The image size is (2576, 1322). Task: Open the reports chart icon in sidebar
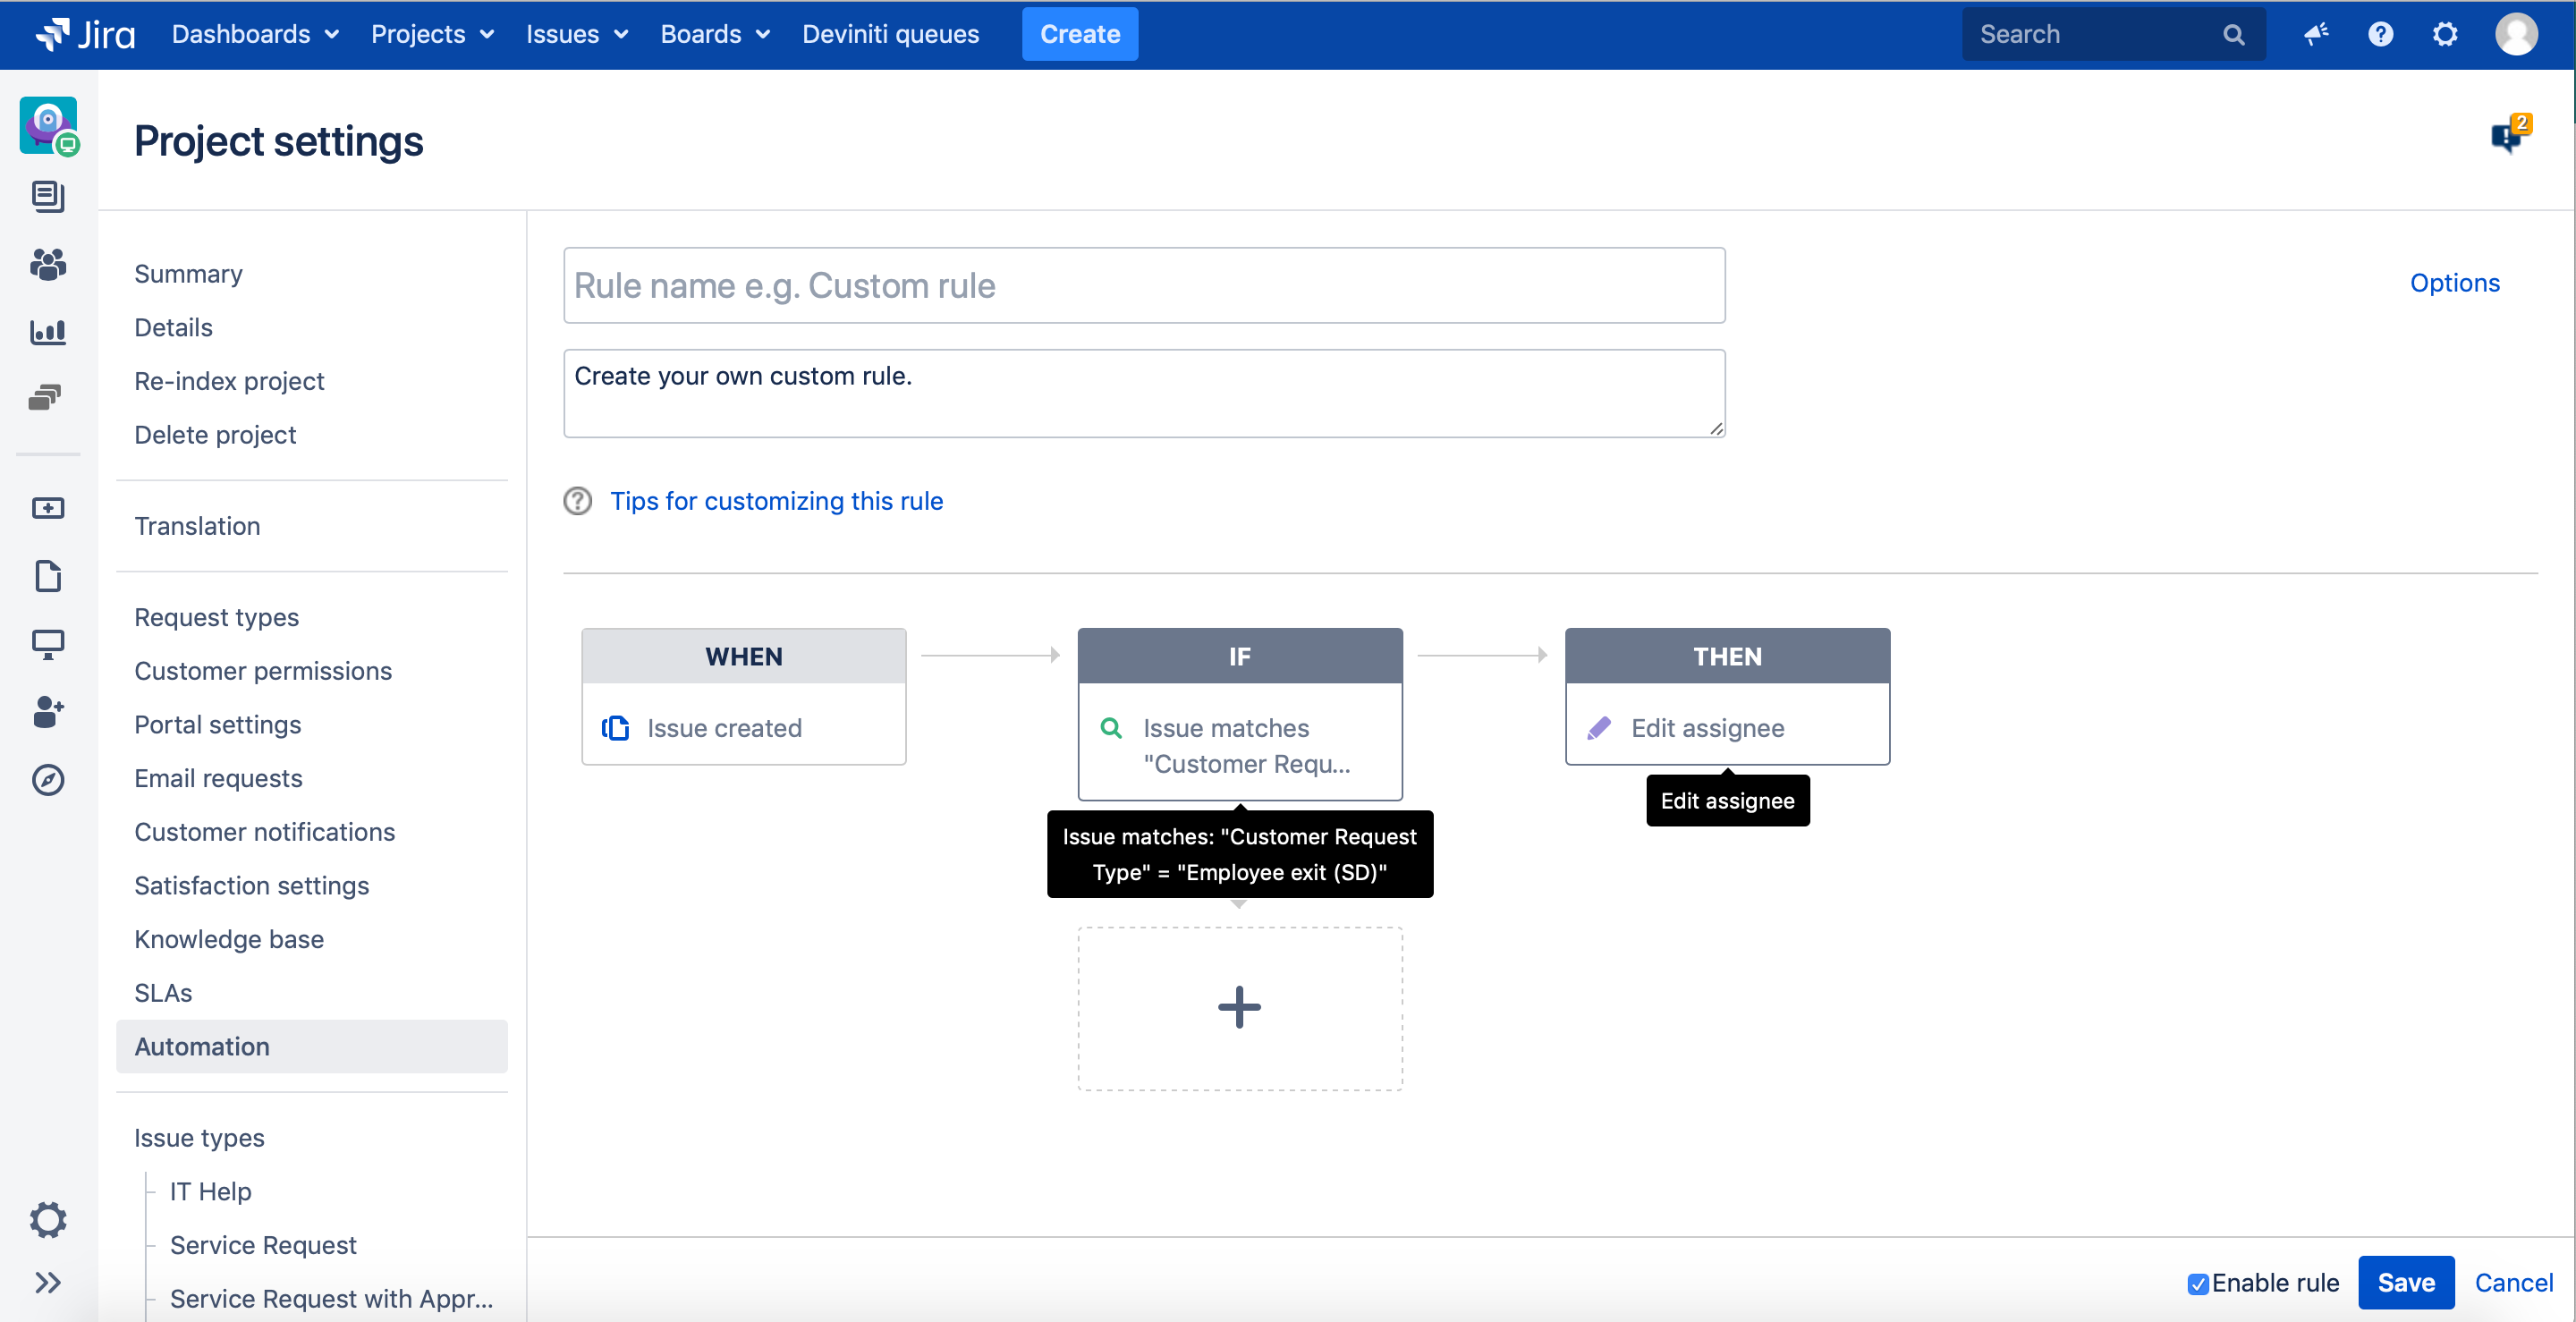pos(47,331)
